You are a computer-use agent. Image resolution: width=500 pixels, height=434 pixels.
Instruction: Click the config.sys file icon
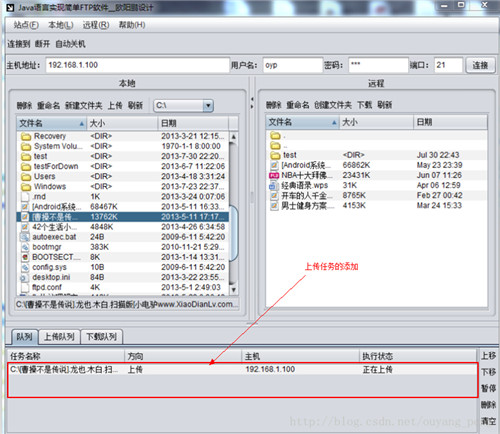pos(25,267)
